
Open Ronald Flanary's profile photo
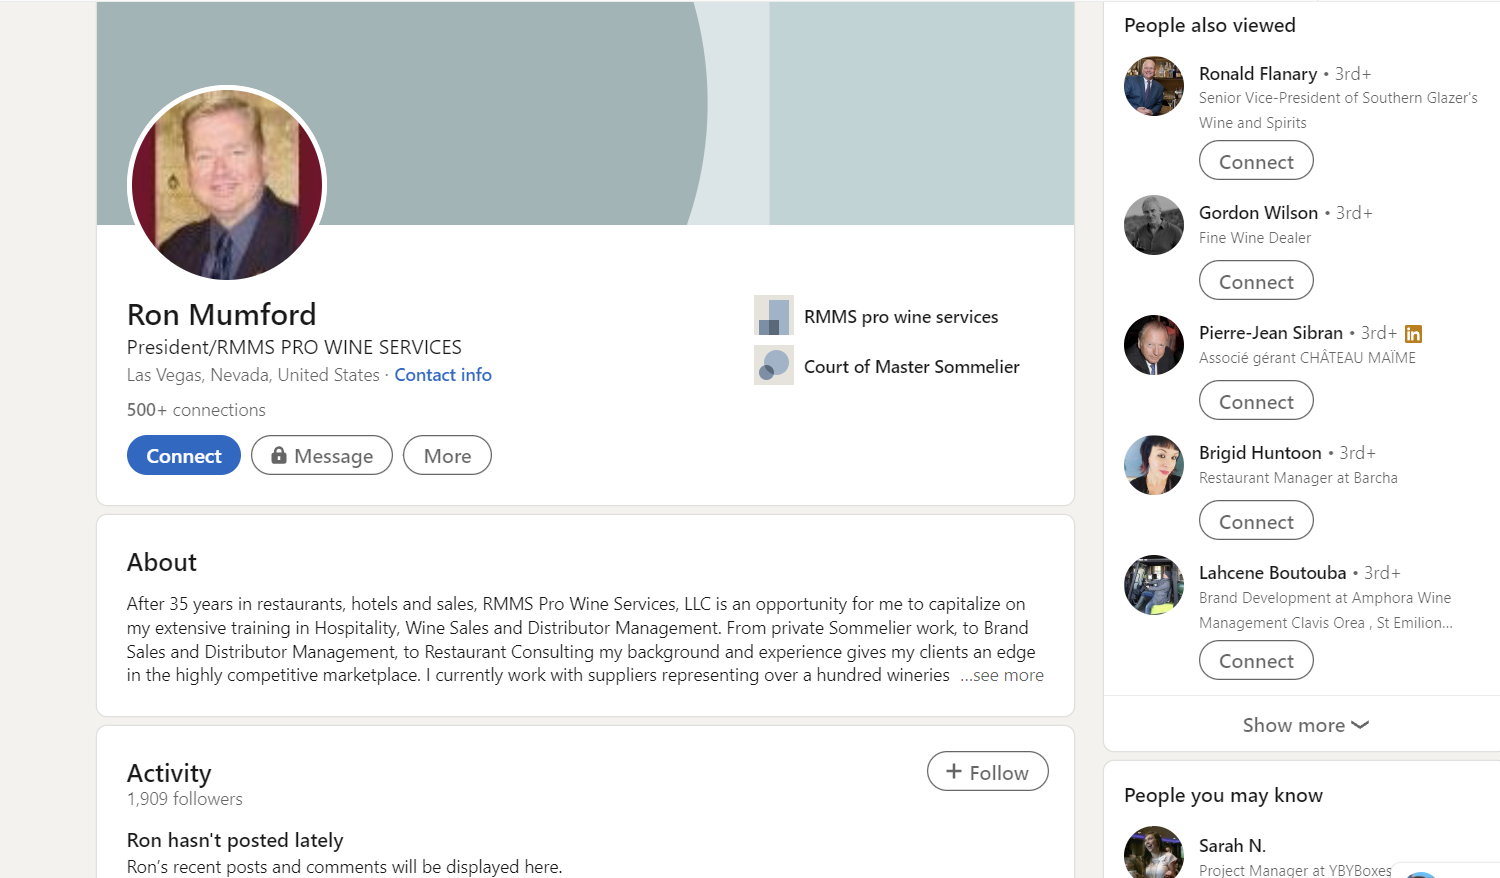1153,86
